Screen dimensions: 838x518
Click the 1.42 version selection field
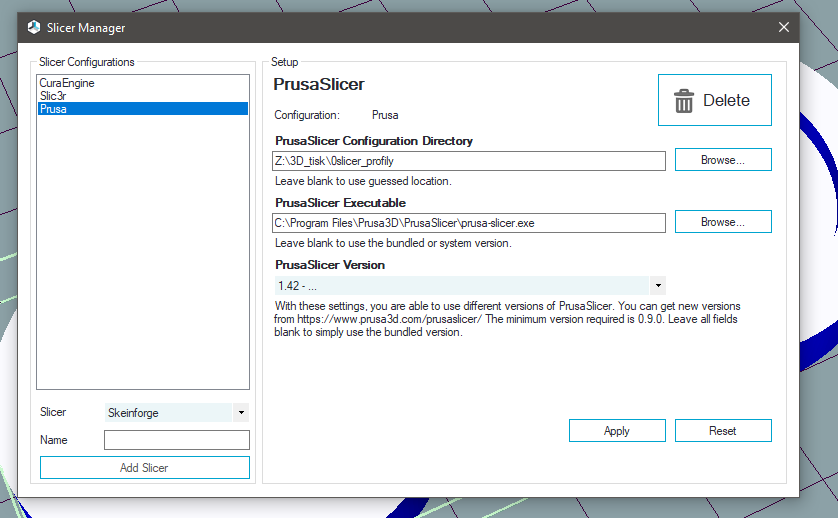pos(460,285)
